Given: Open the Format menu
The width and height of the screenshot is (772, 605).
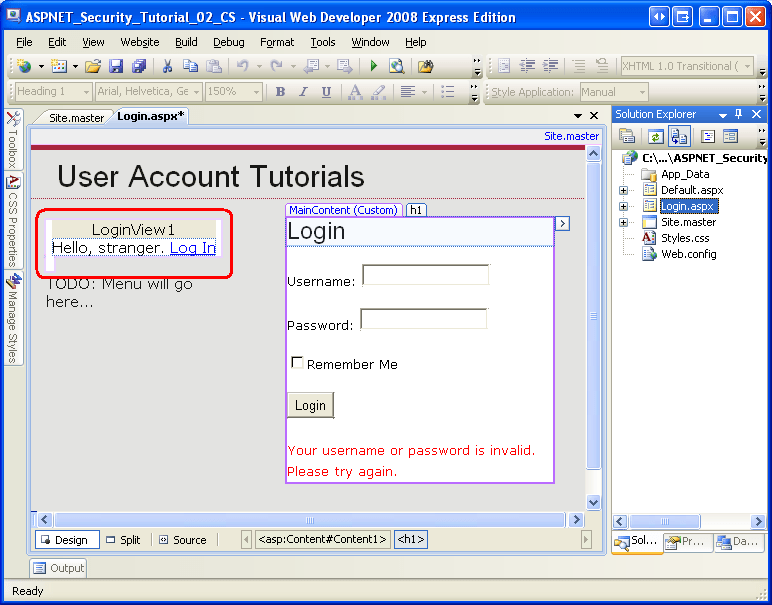Looking at the screenshot, I should tap(277, 42).
